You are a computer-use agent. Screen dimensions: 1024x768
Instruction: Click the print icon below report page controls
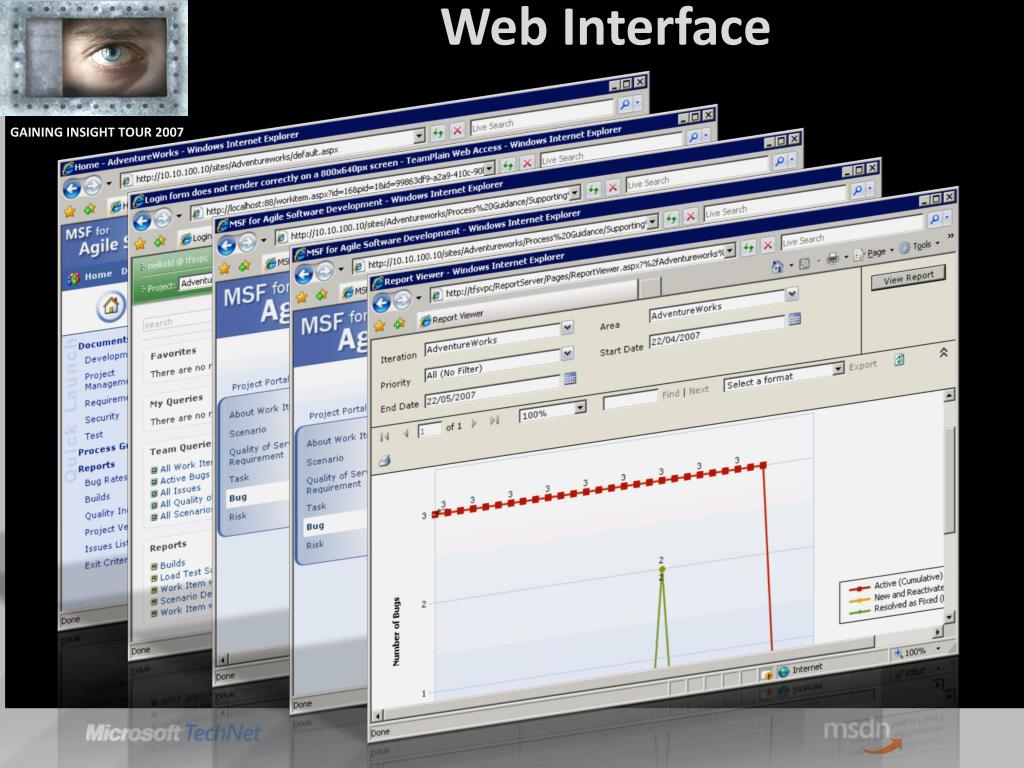385,461
